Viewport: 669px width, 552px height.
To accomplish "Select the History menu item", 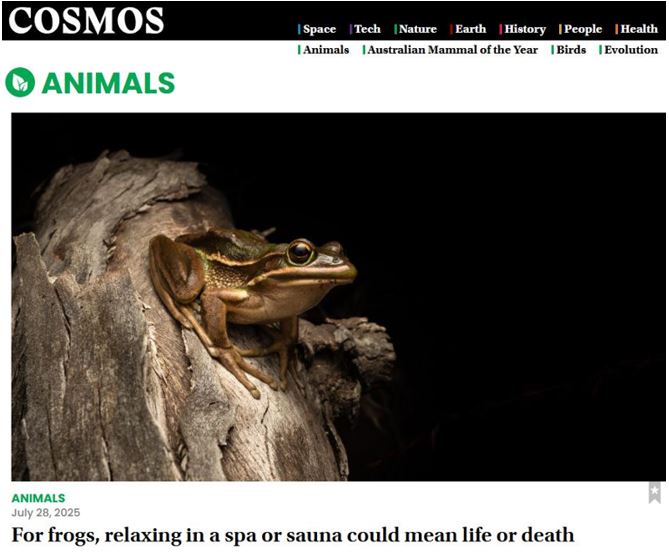I will tap(523, 29).
